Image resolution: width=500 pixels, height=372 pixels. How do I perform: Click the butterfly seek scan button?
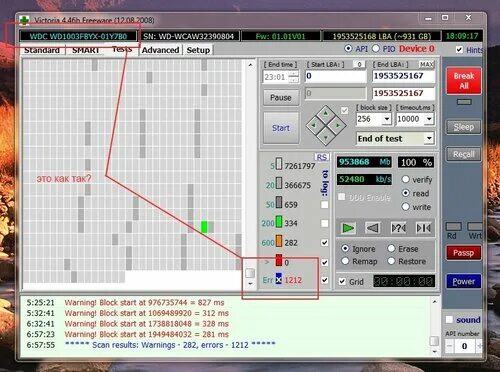pos(424,228)
